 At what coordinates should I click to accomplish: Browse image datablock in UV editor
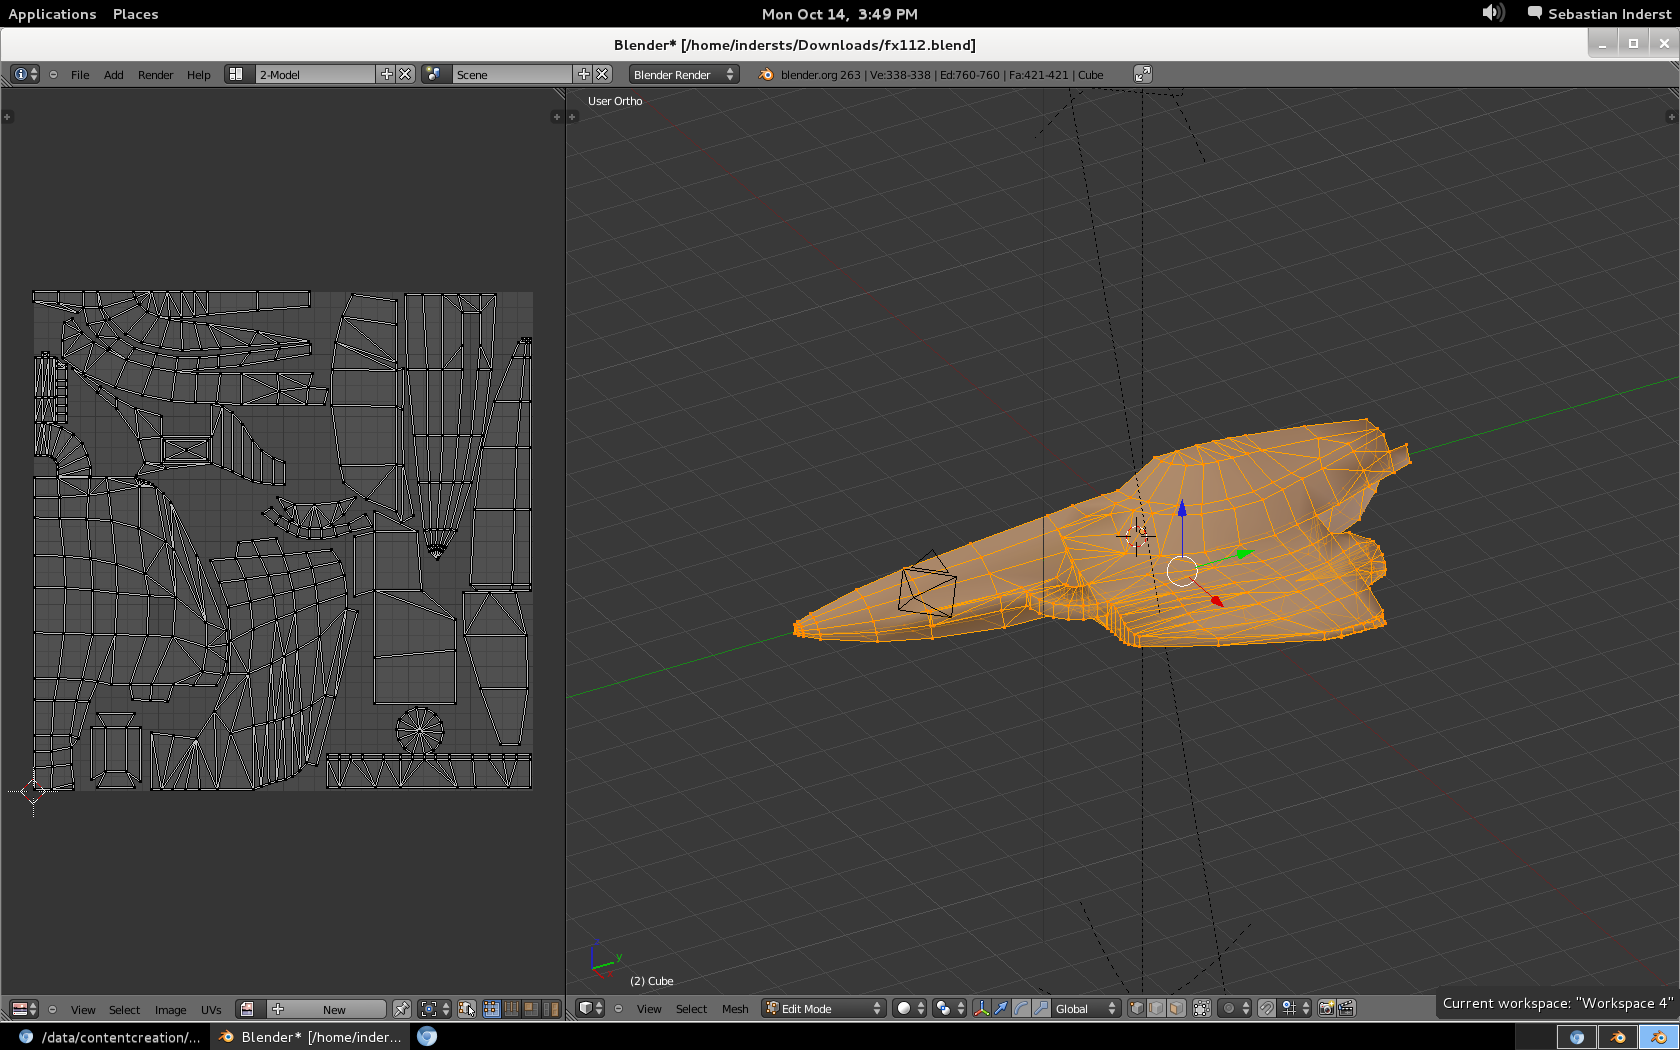click(x=247, y=1009)
